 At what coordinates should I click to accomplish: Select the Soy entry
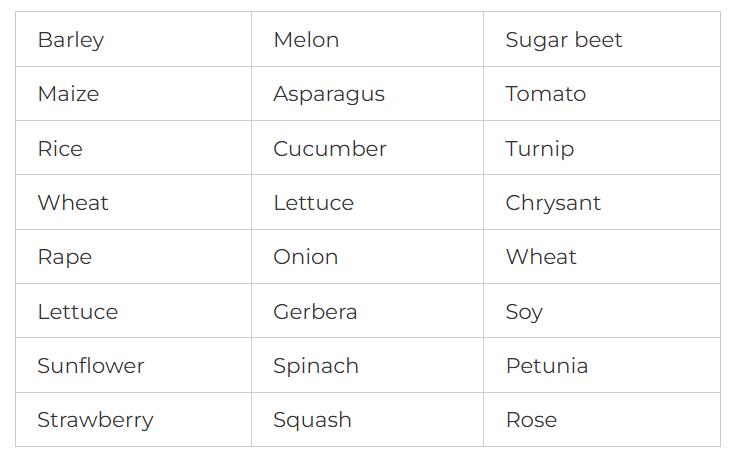pyautogui.click(x=524, y=312)
